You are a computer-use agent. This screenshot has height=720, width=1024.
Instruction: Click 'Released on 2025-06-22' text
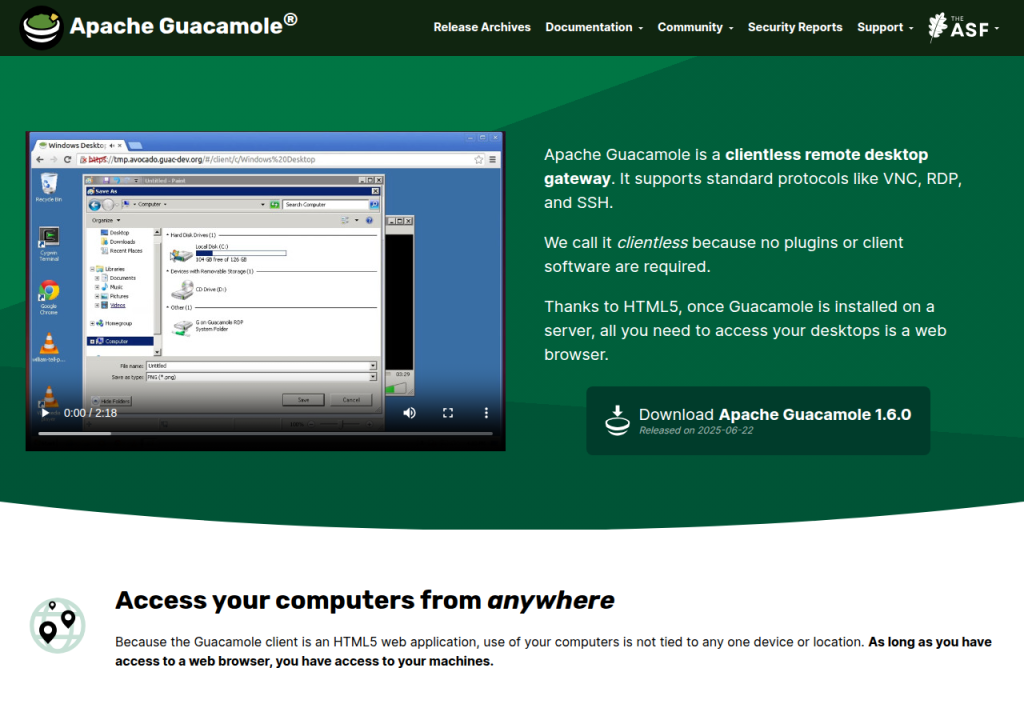[696, 431]
